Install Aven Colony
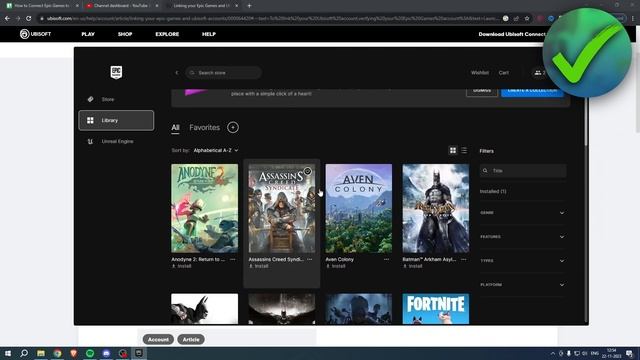640x360 pixels. (336, 266)
